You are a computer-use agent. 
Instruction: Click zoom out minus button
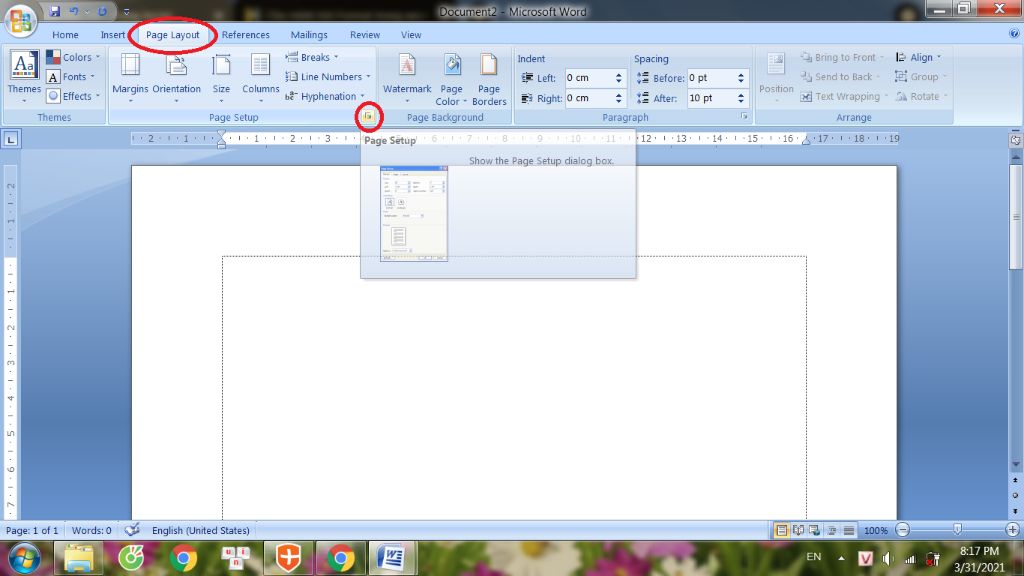(x=903, y=530)
